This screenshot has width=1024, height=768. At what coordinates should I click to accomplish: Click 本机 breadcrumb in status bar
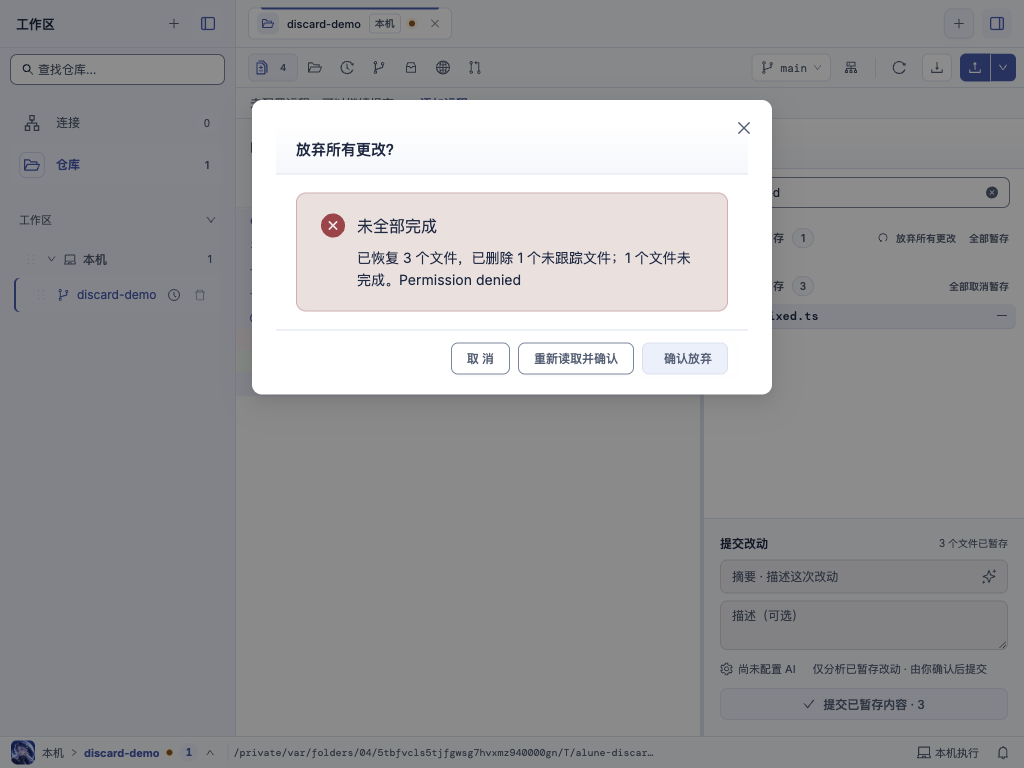pyautogui.click(x=53, y=753)
